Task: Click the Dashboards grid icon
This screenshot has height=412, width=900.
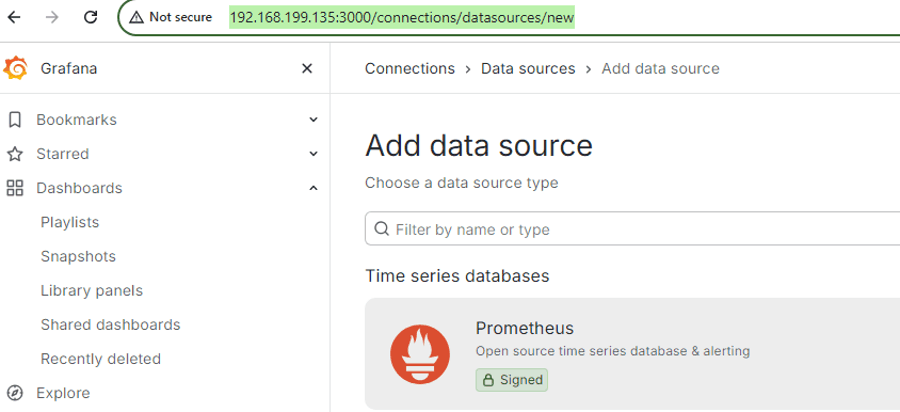Action: click(15, 188)
